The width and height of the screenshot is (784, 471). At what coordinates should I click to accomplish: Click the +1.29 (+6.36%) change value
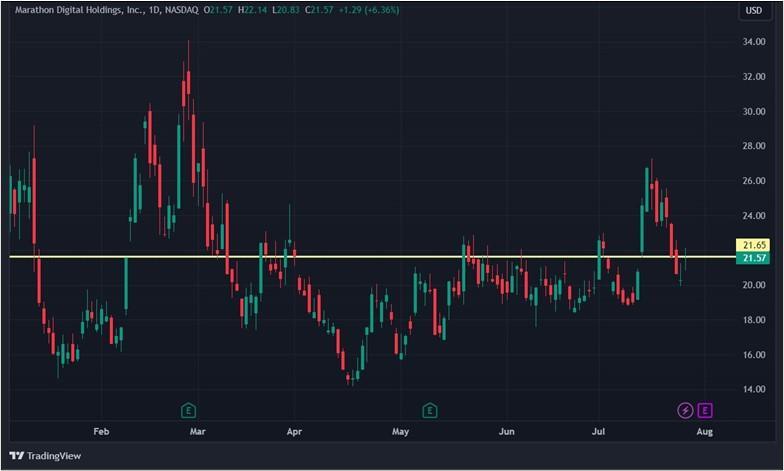(368, 10)
